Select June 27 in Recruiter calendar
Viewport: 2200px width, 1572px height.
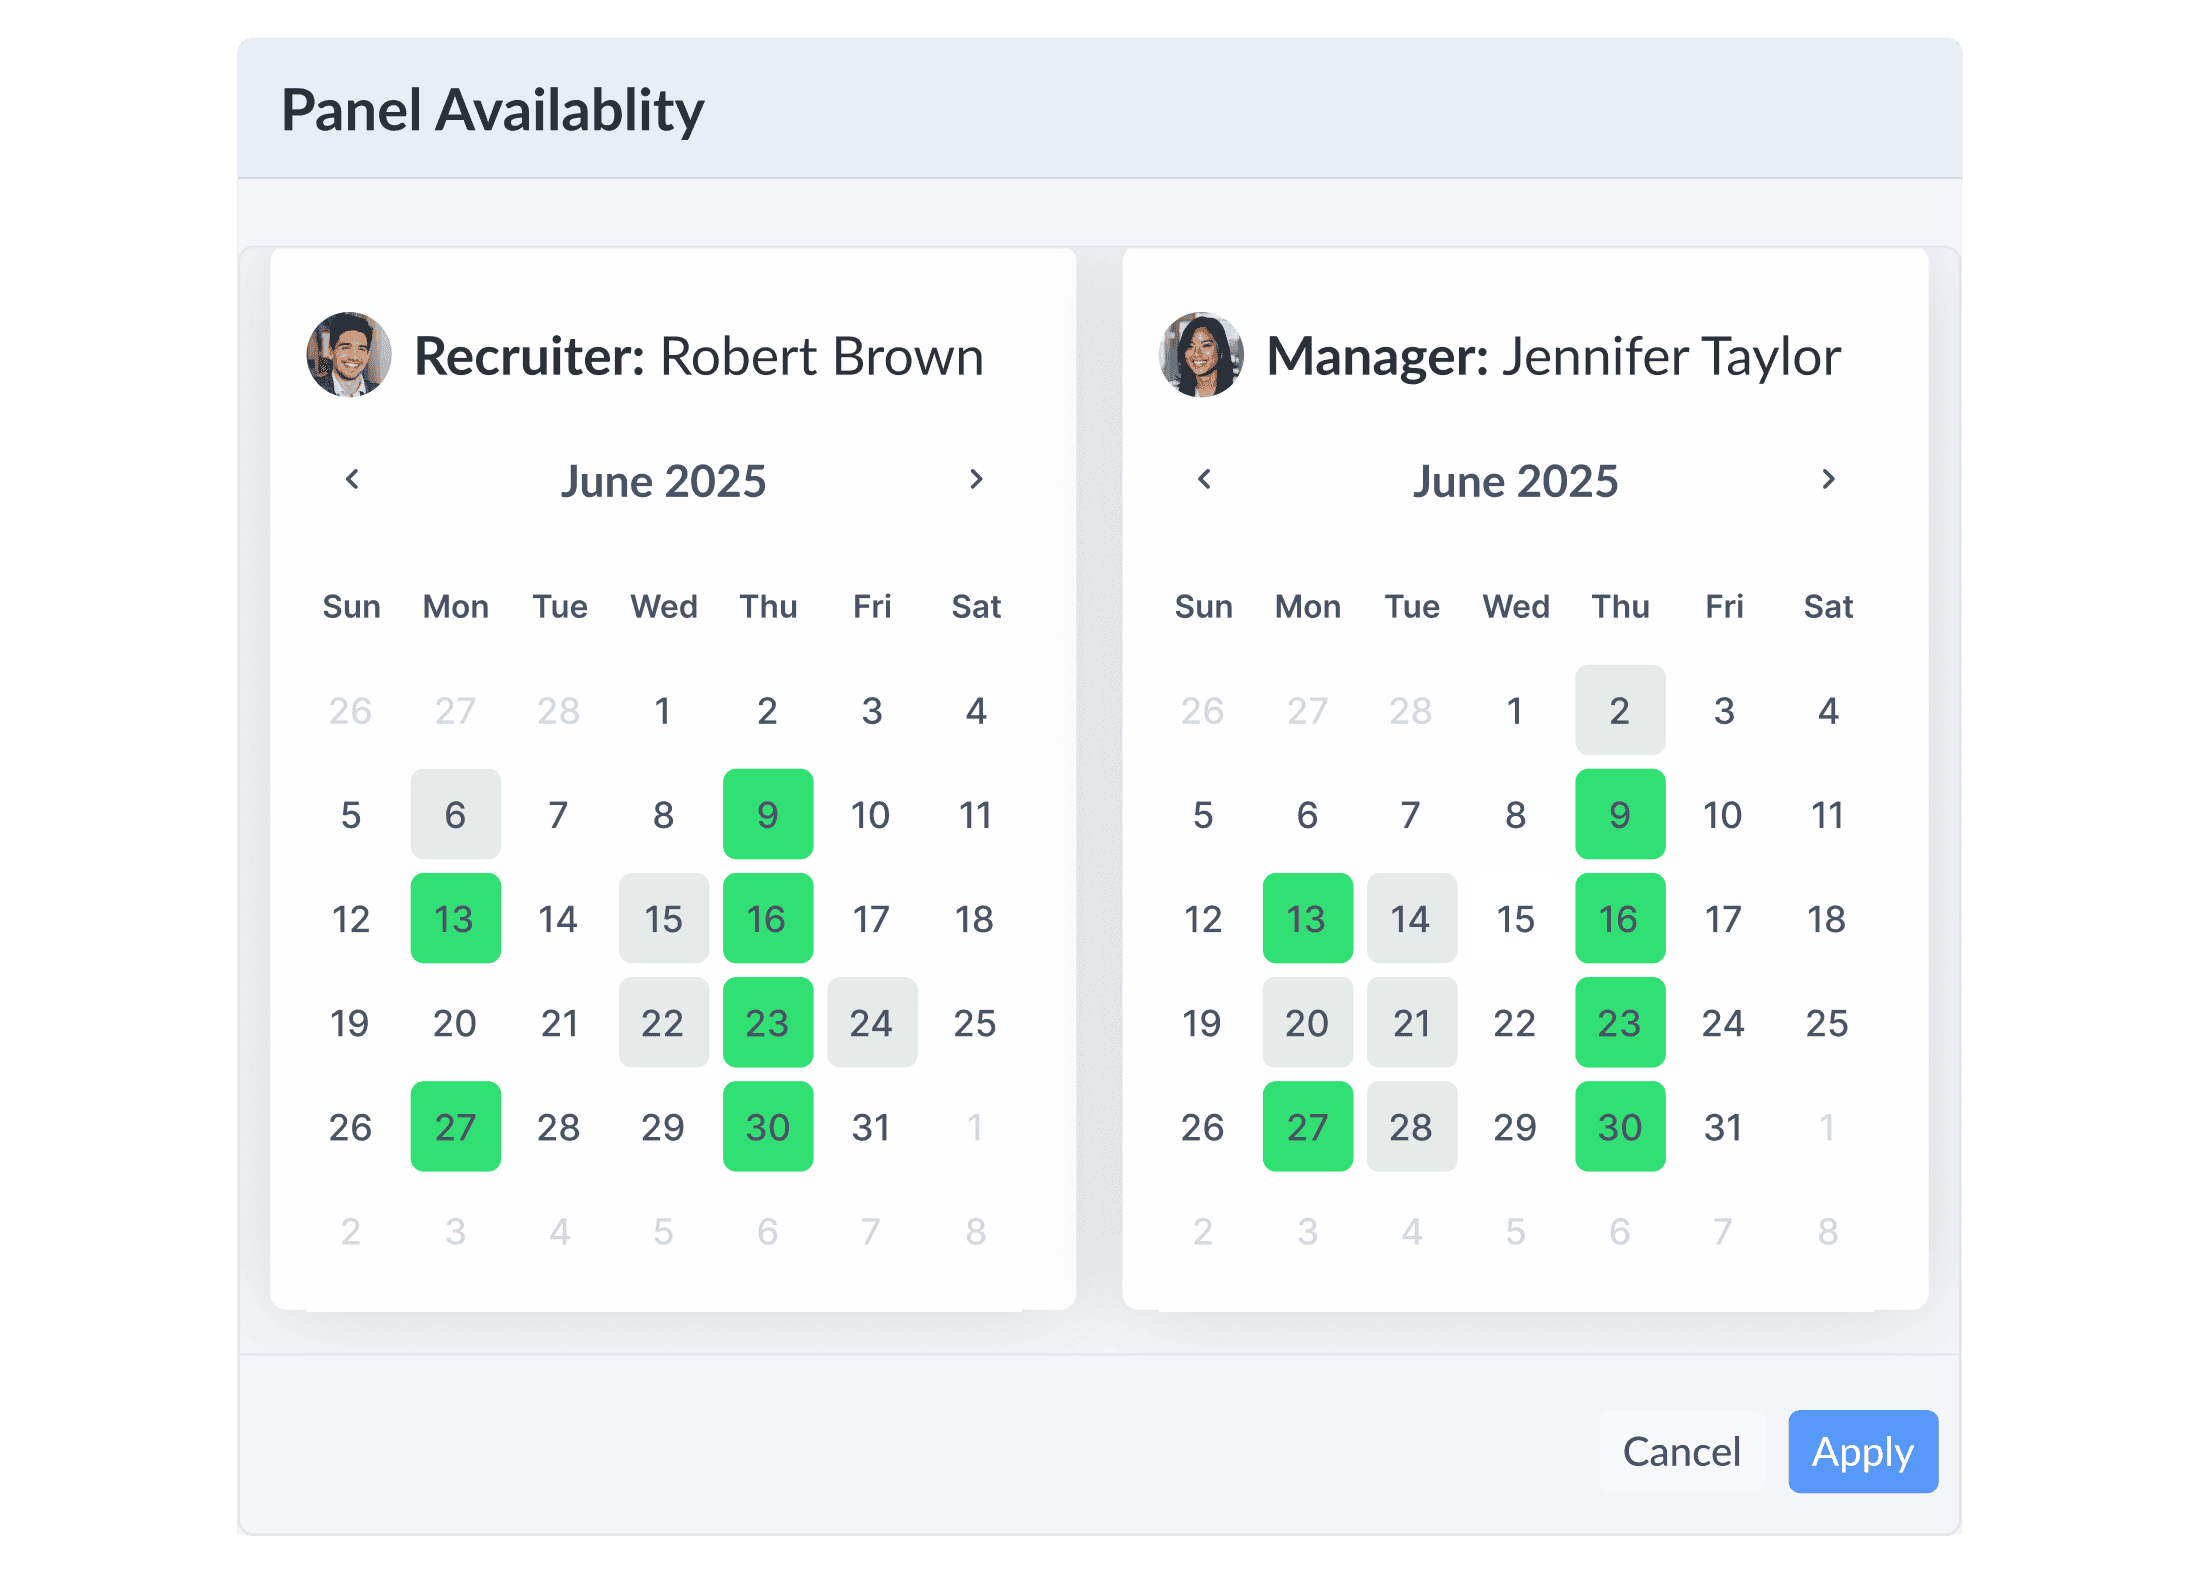(x=456, y=1126)
